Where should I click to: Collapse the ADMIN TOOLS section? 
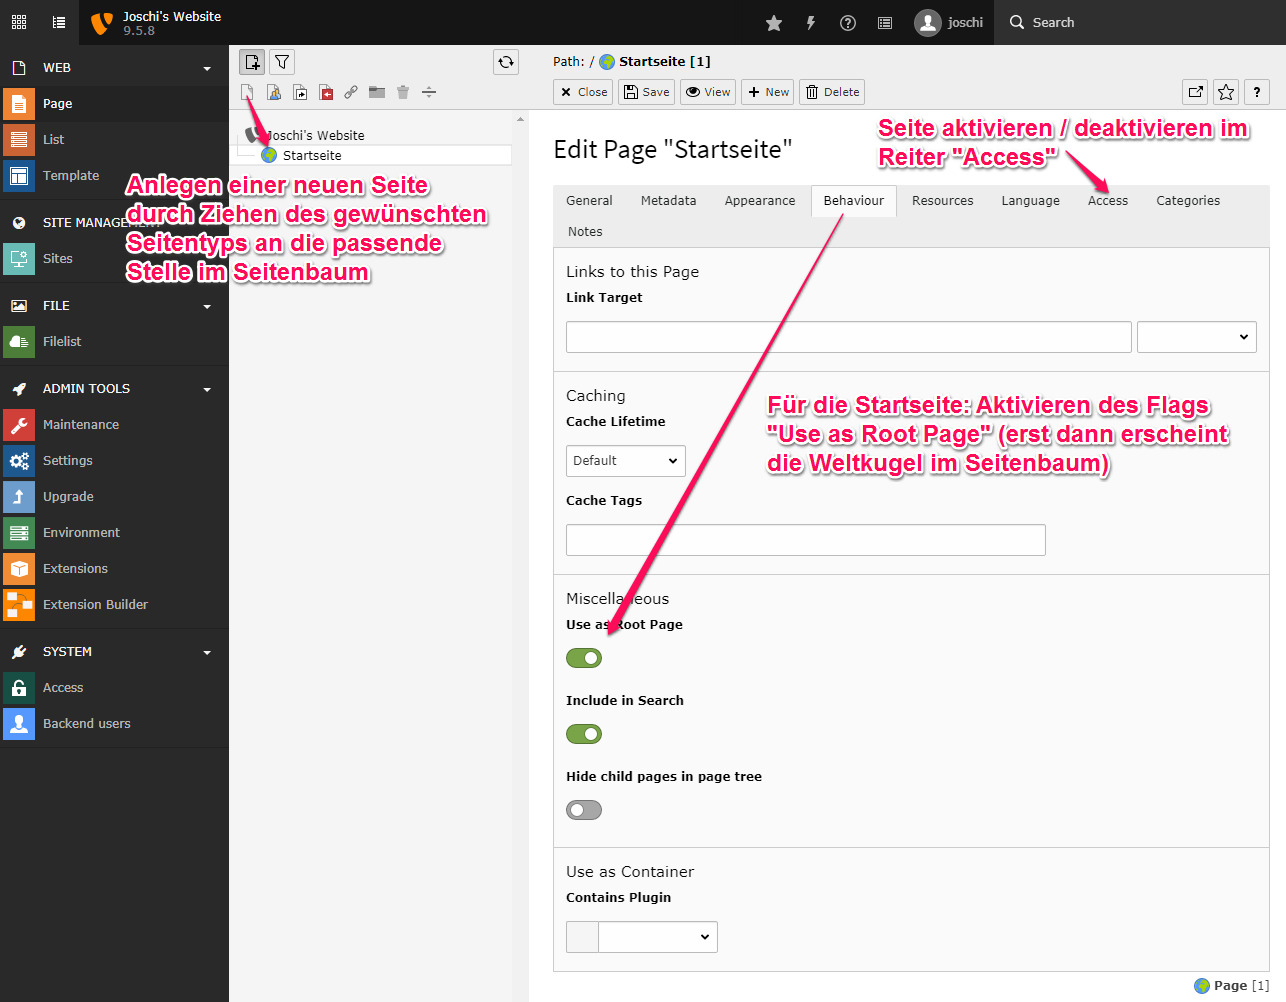point(207,389)
